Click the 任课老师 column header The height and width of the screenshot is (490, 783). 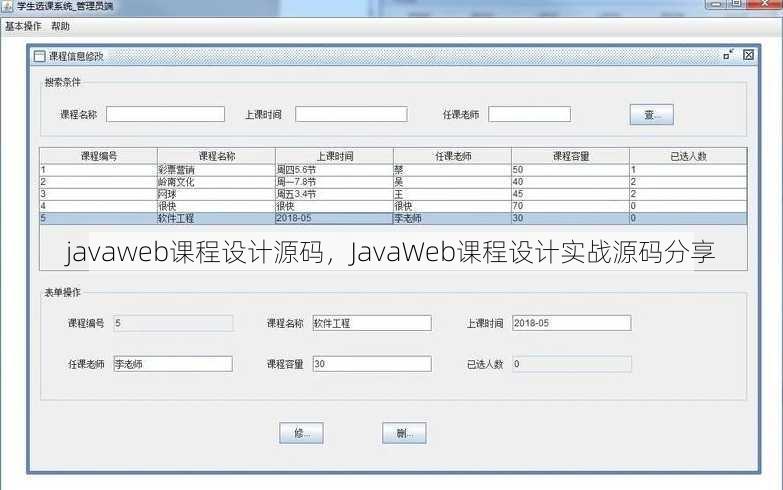[452, 156]
